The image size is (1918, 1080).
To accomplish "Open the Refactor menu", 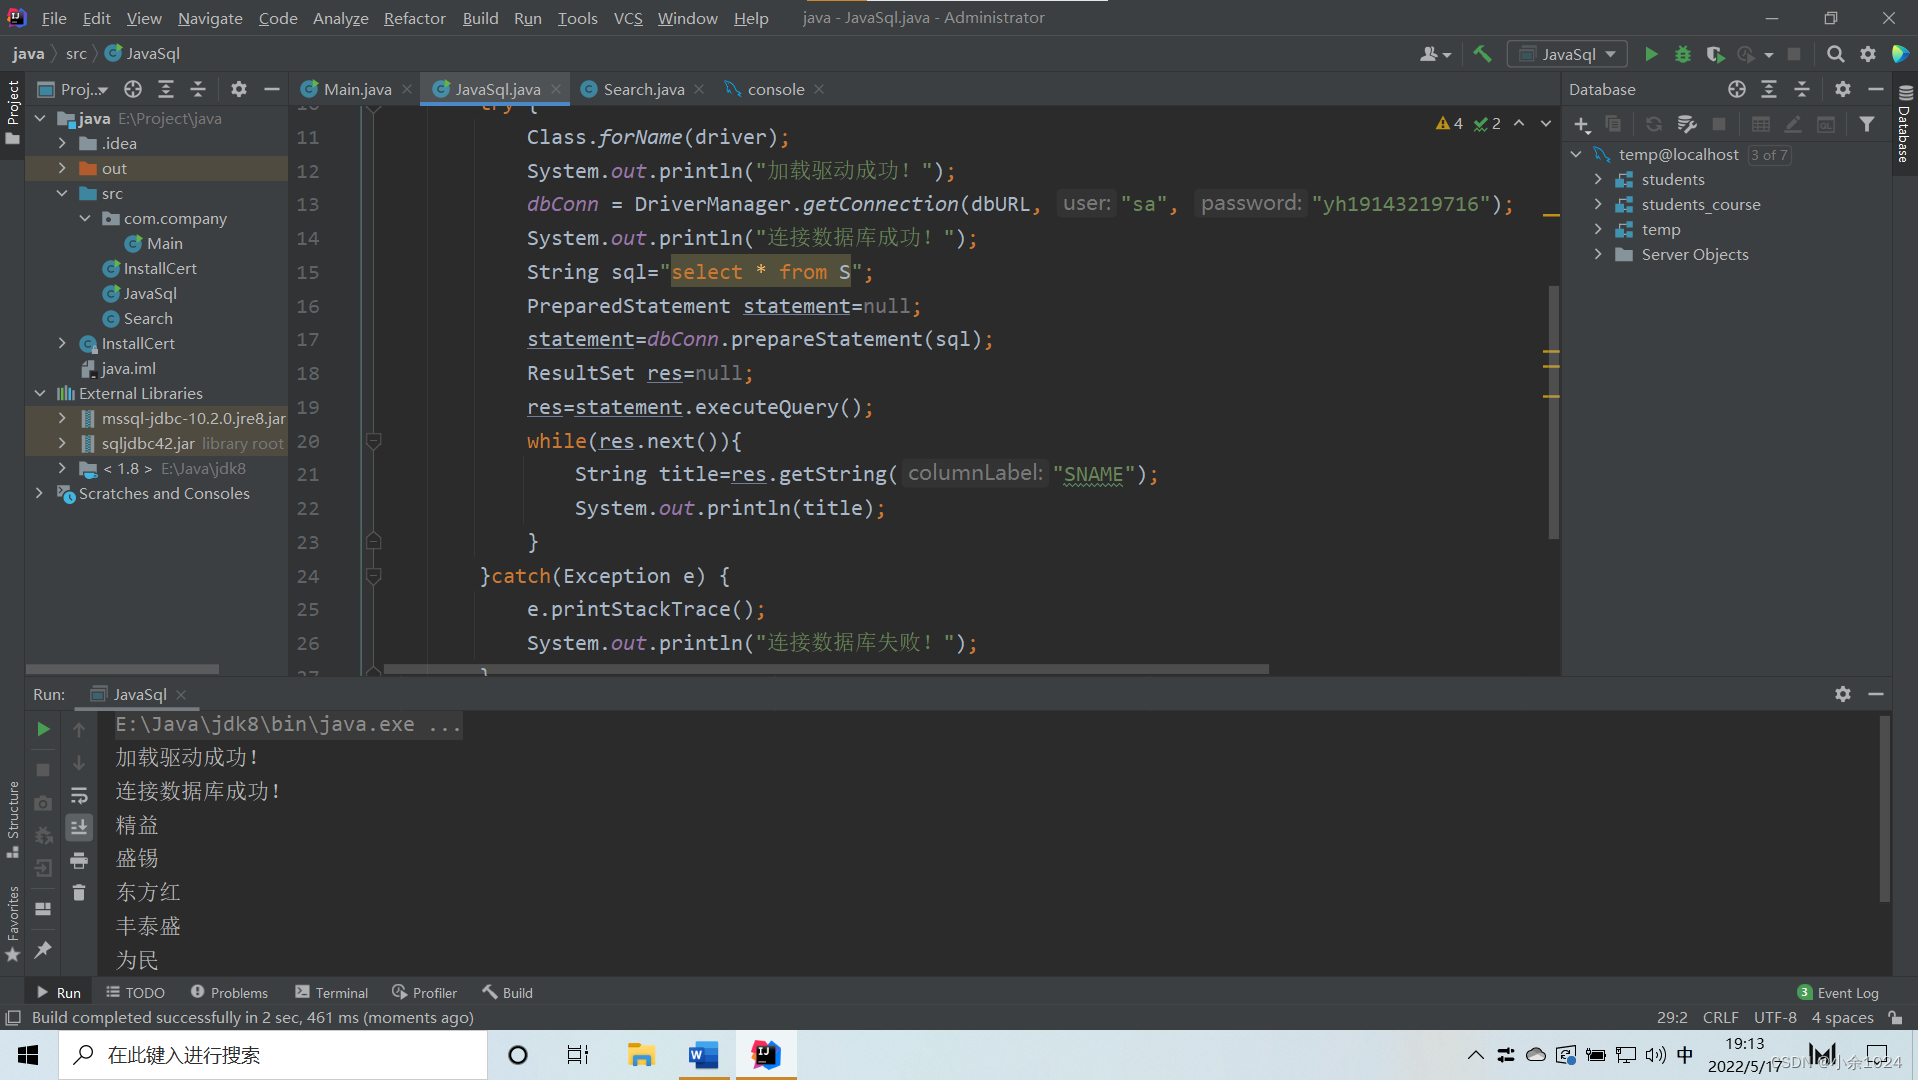I will (x=414, y=18).
